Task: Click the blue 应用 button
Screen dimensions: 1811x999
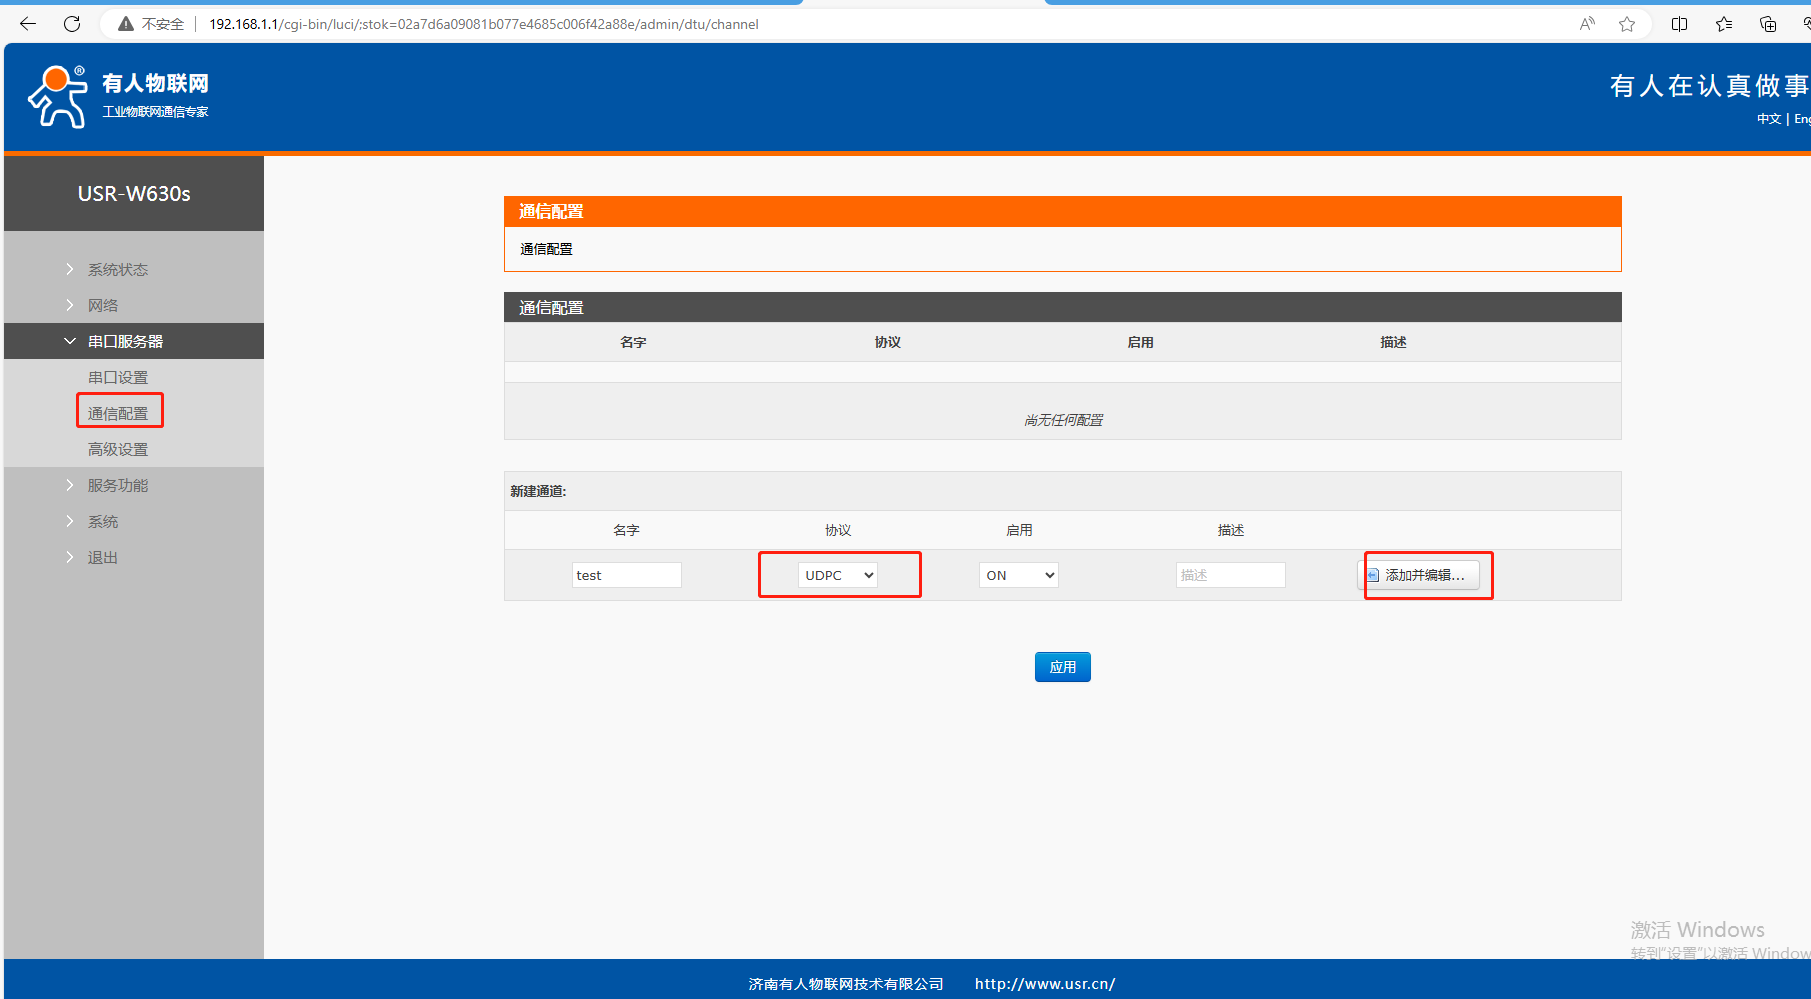Action: pos(1062,667)
